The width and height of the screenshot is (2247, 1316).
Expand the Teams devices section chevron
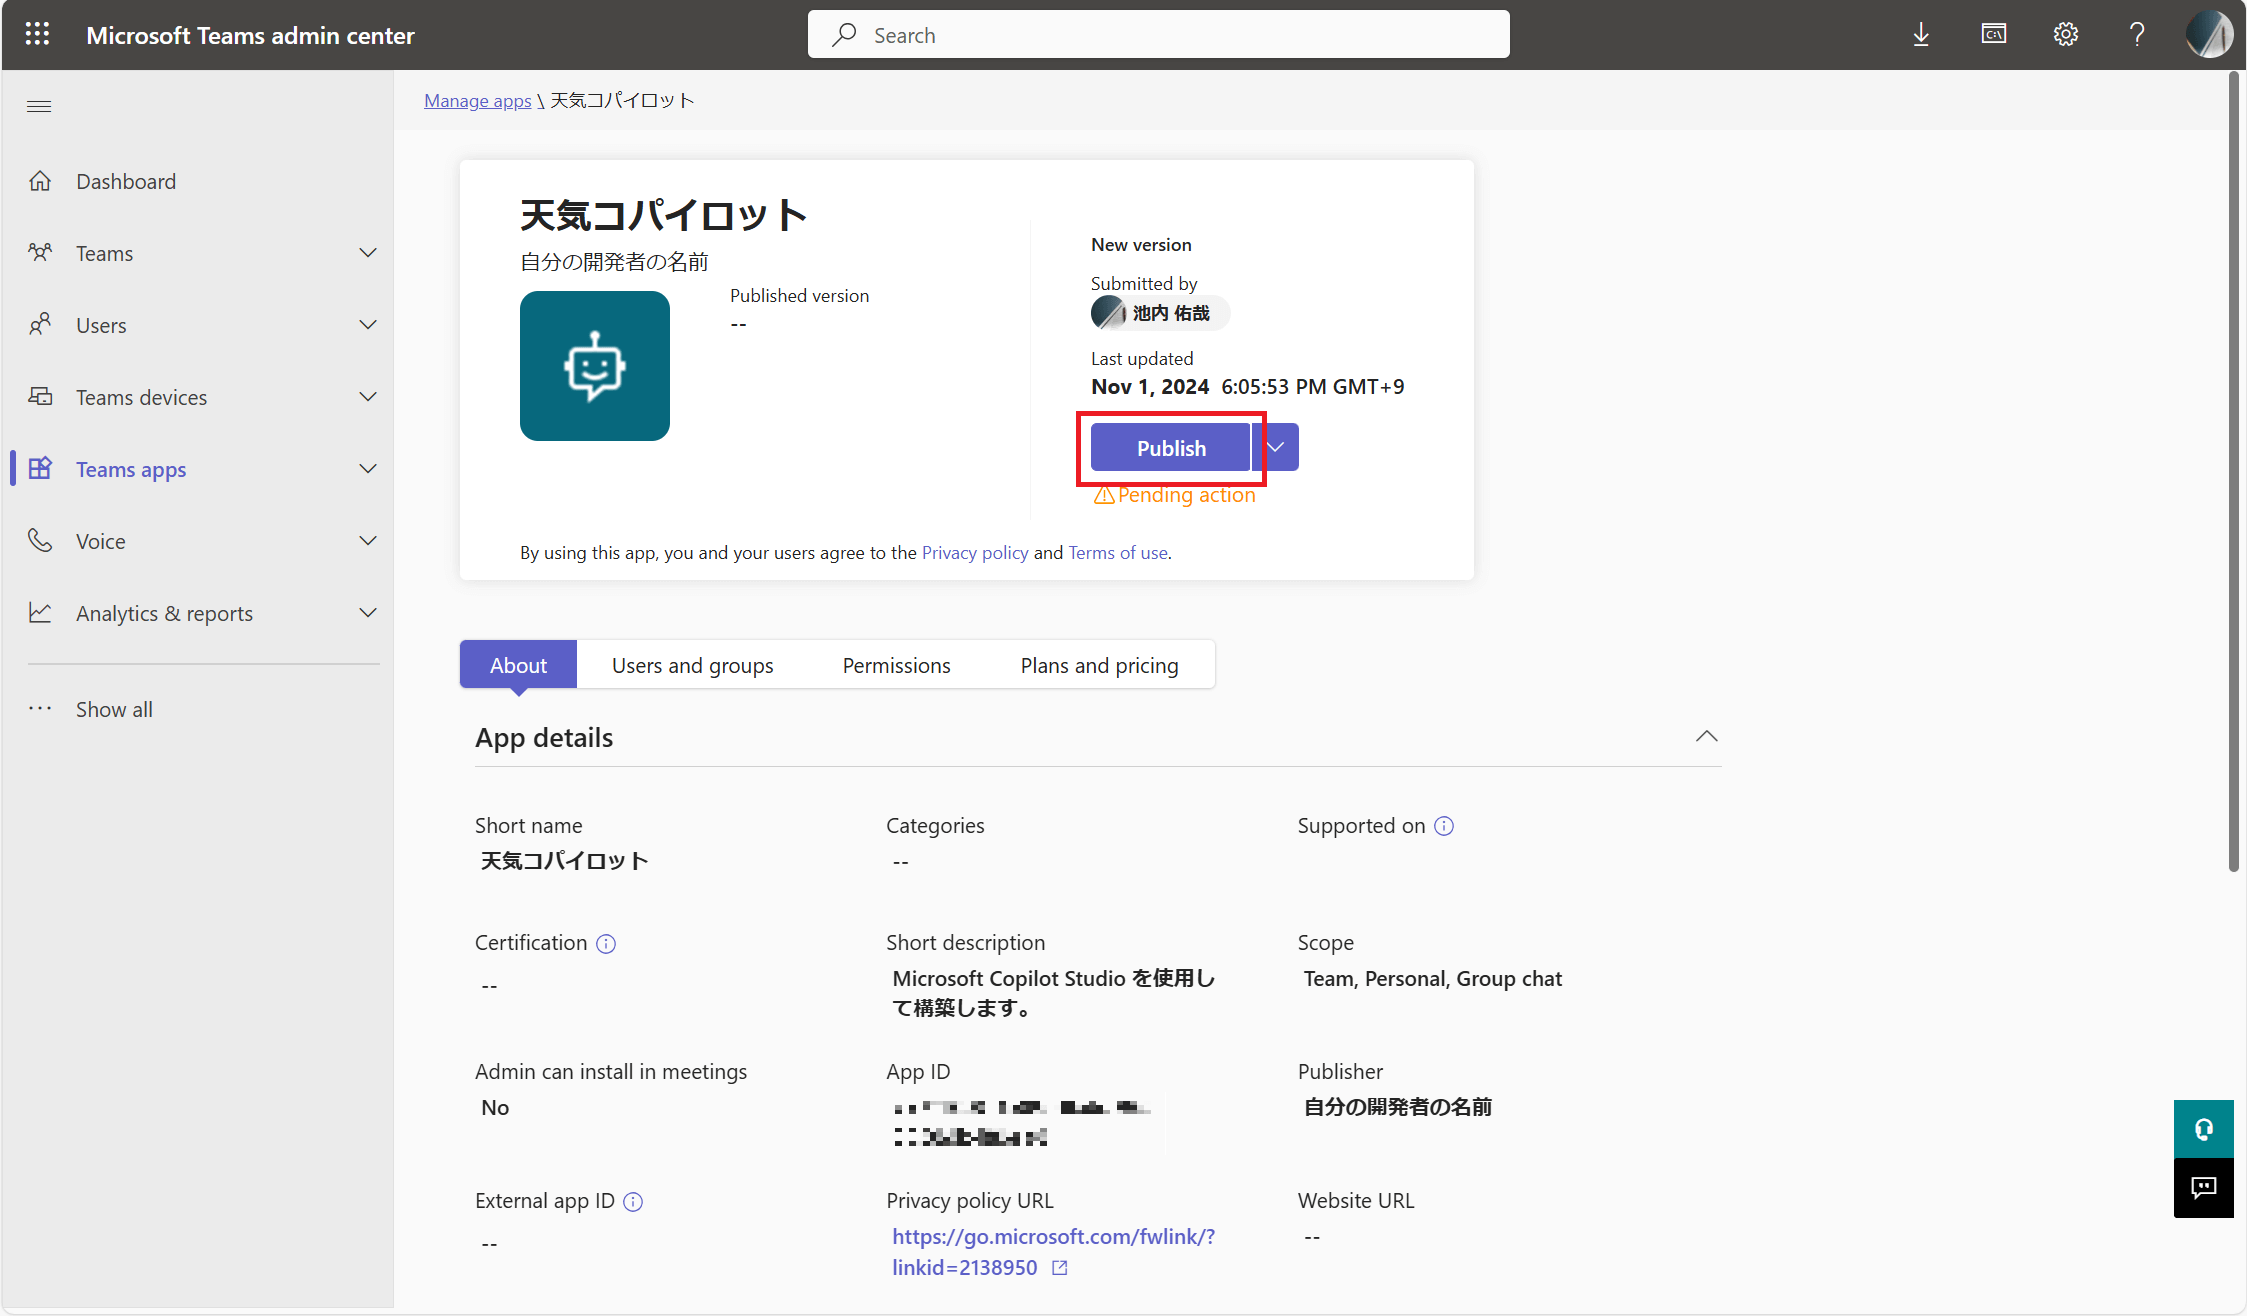pyautogui.click(x=368, y=397)
